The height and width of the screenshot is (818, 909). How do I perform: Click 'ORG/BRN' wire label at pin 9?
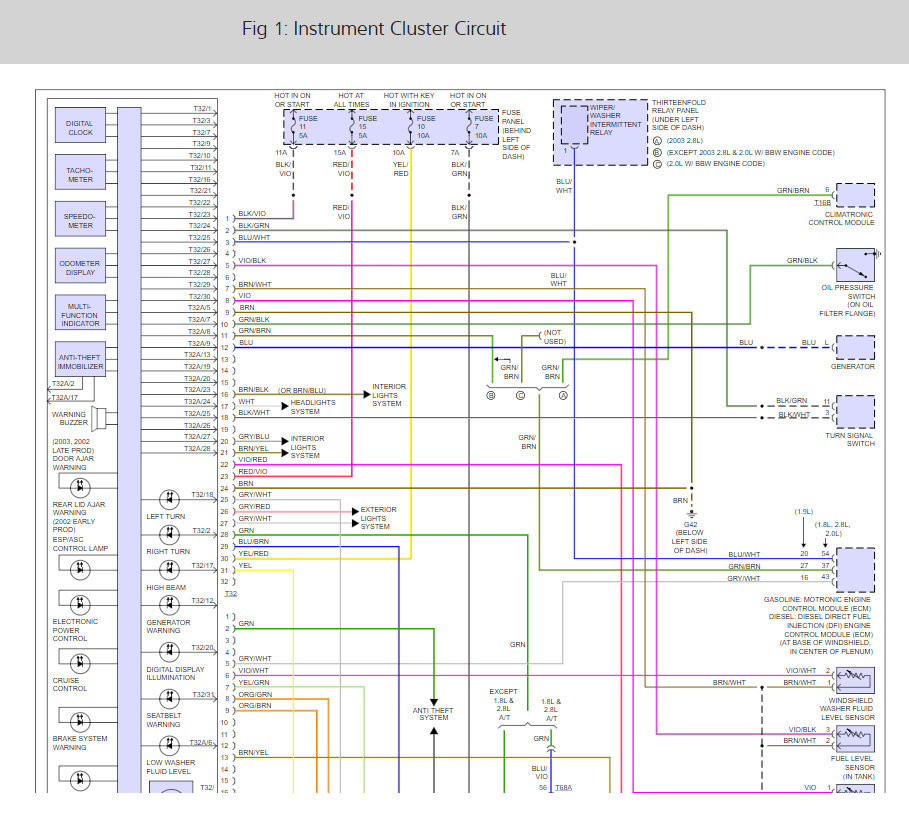pyautogui.click(x=254, y=706)
